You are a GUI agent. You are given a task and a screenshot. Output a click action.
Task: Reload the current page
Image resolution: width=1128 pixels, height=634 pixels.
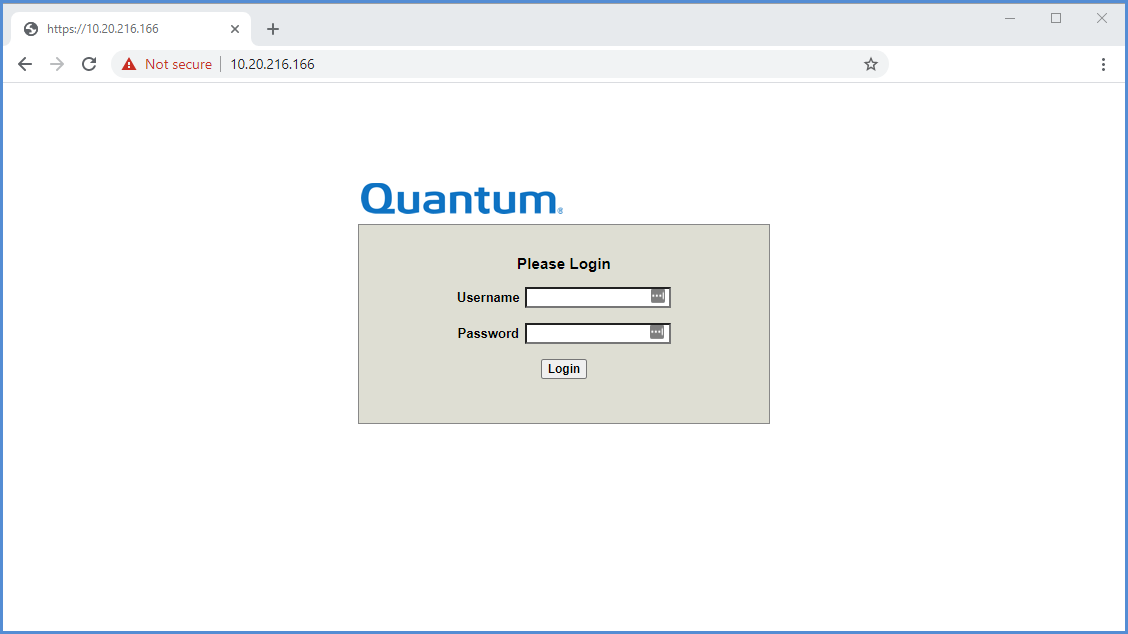point(89,64)
